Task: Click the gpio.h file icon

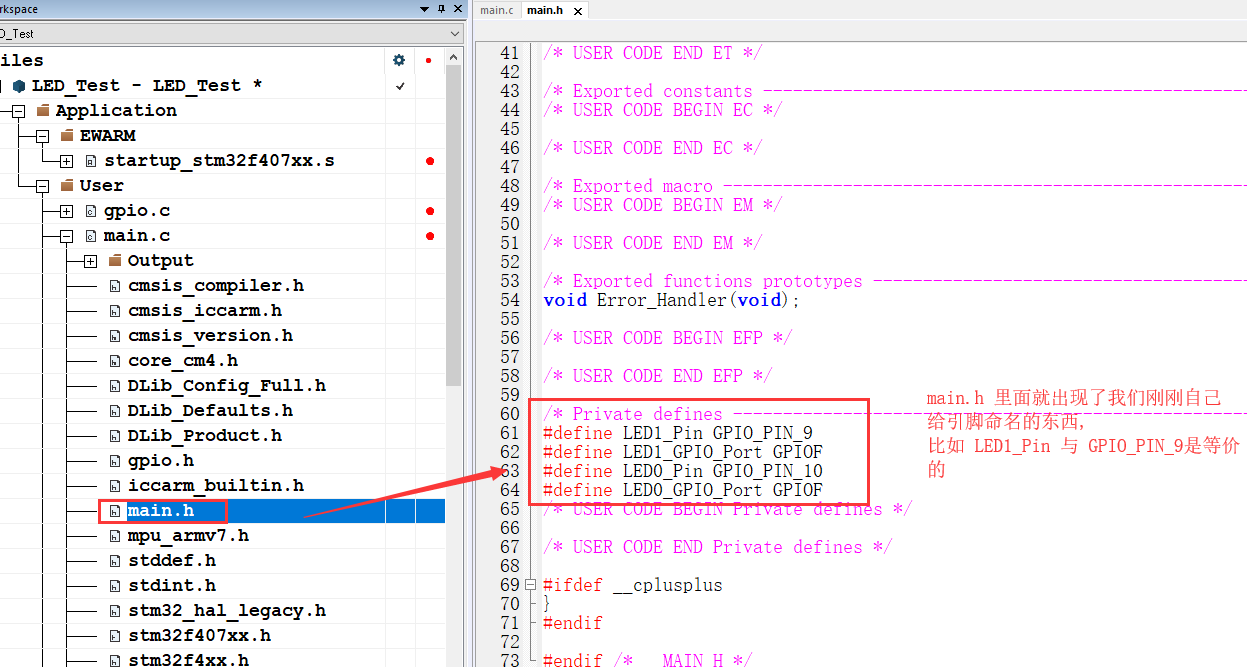Action: click(x=115, y=461)
